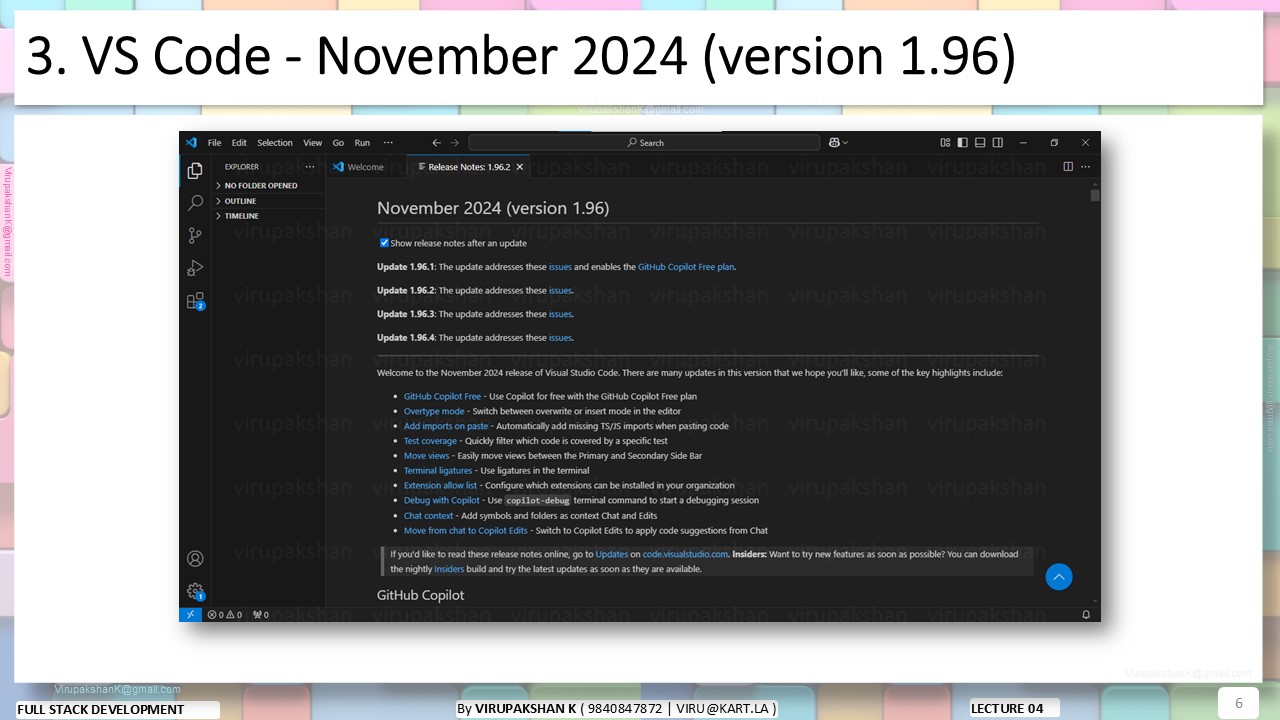Screen dimensions: 1280x720
Task: Open the Go menu
Action: (338, 143)
